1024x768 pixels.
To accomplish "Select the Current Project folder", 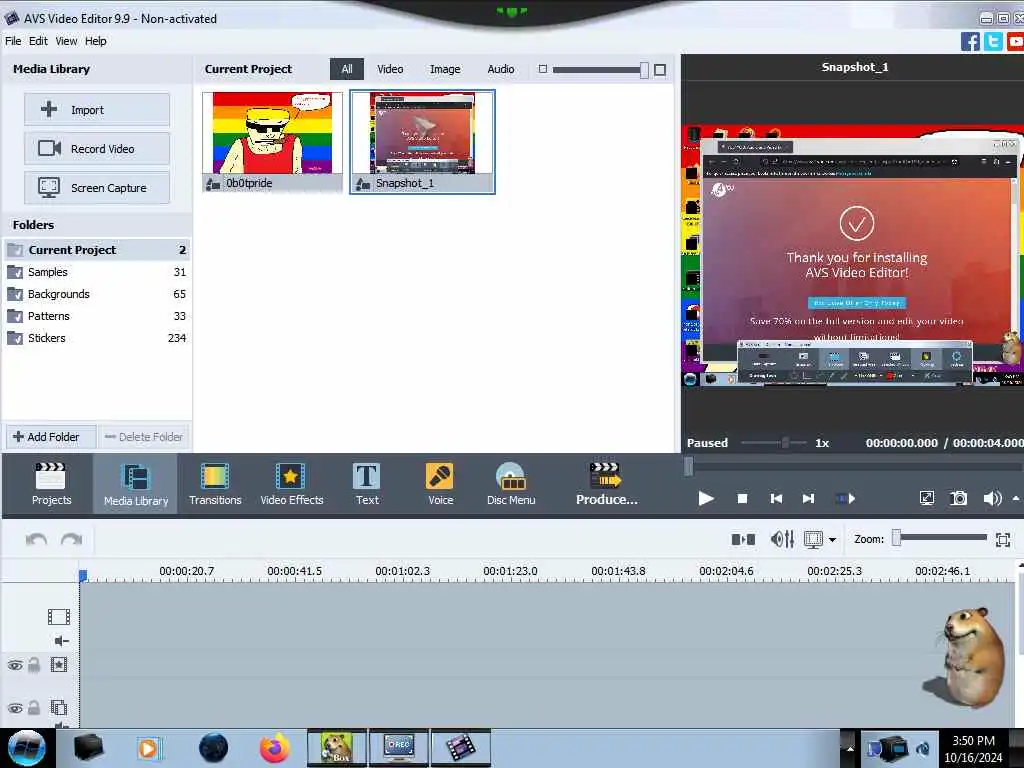I will [97, 249].
